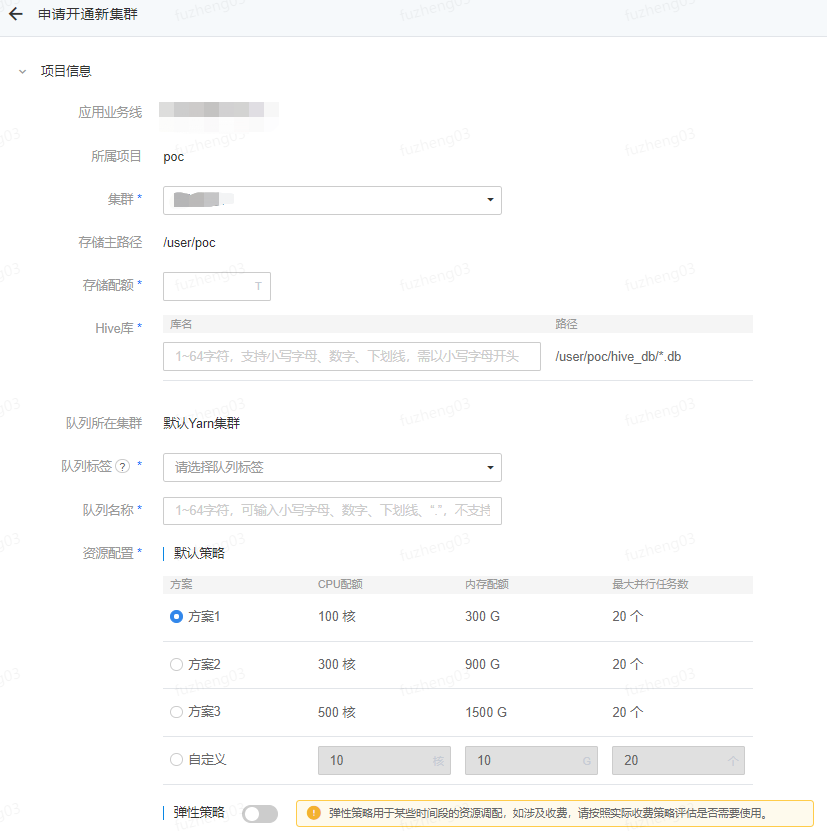Click the 存储配额 input field
The height and width of the screenshot is (833, 827).
coord(215,286)
